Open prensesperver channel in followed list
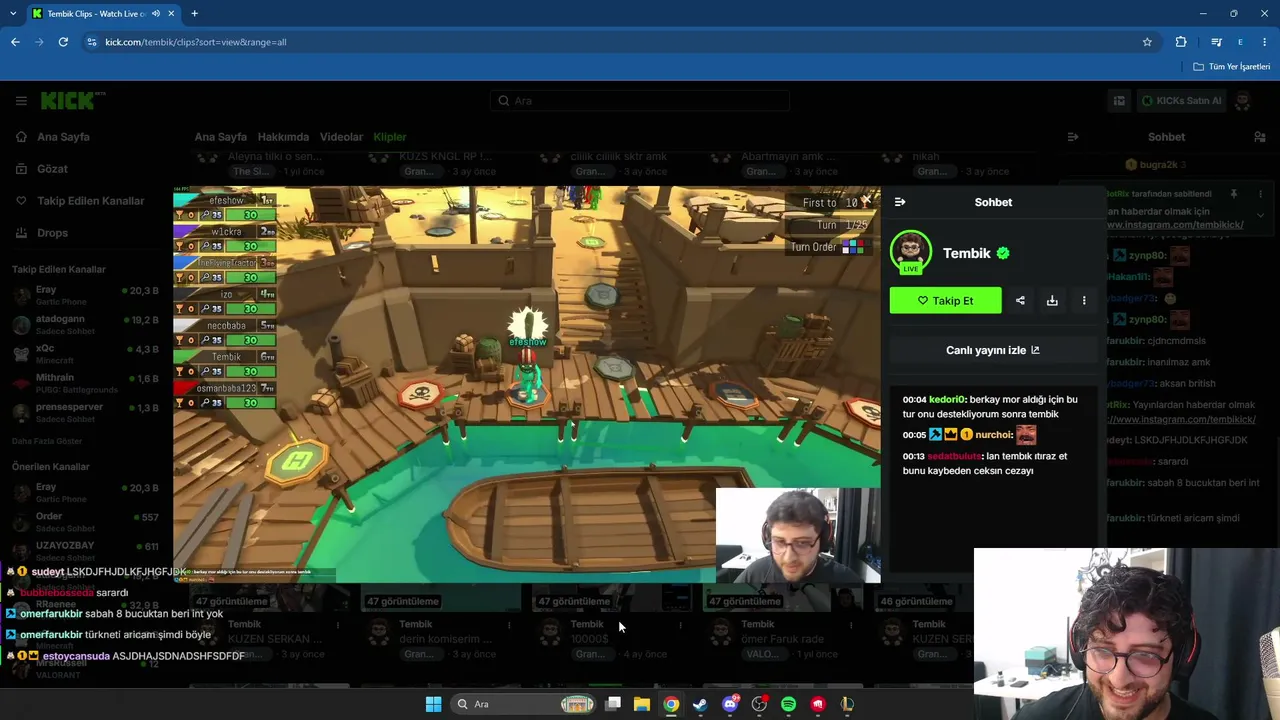This screenshot has height=720, width=1280. 86,411
